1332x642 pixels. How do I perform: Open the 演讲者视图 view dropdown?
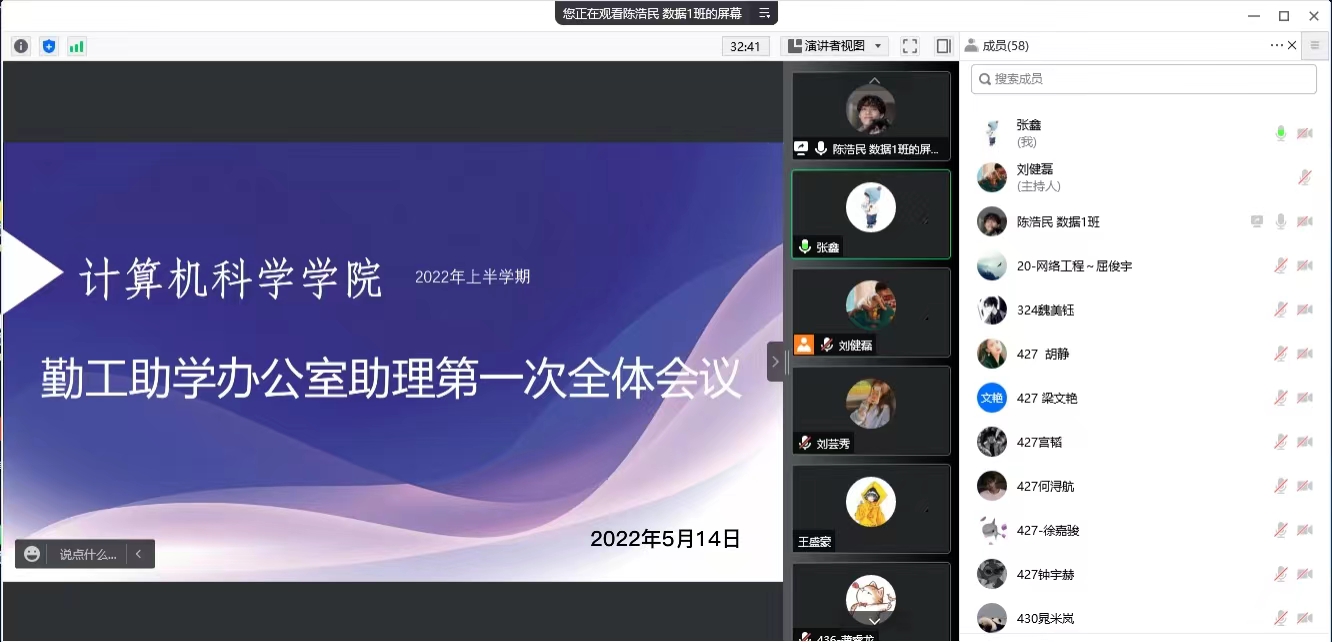click(x=835, y=46)
